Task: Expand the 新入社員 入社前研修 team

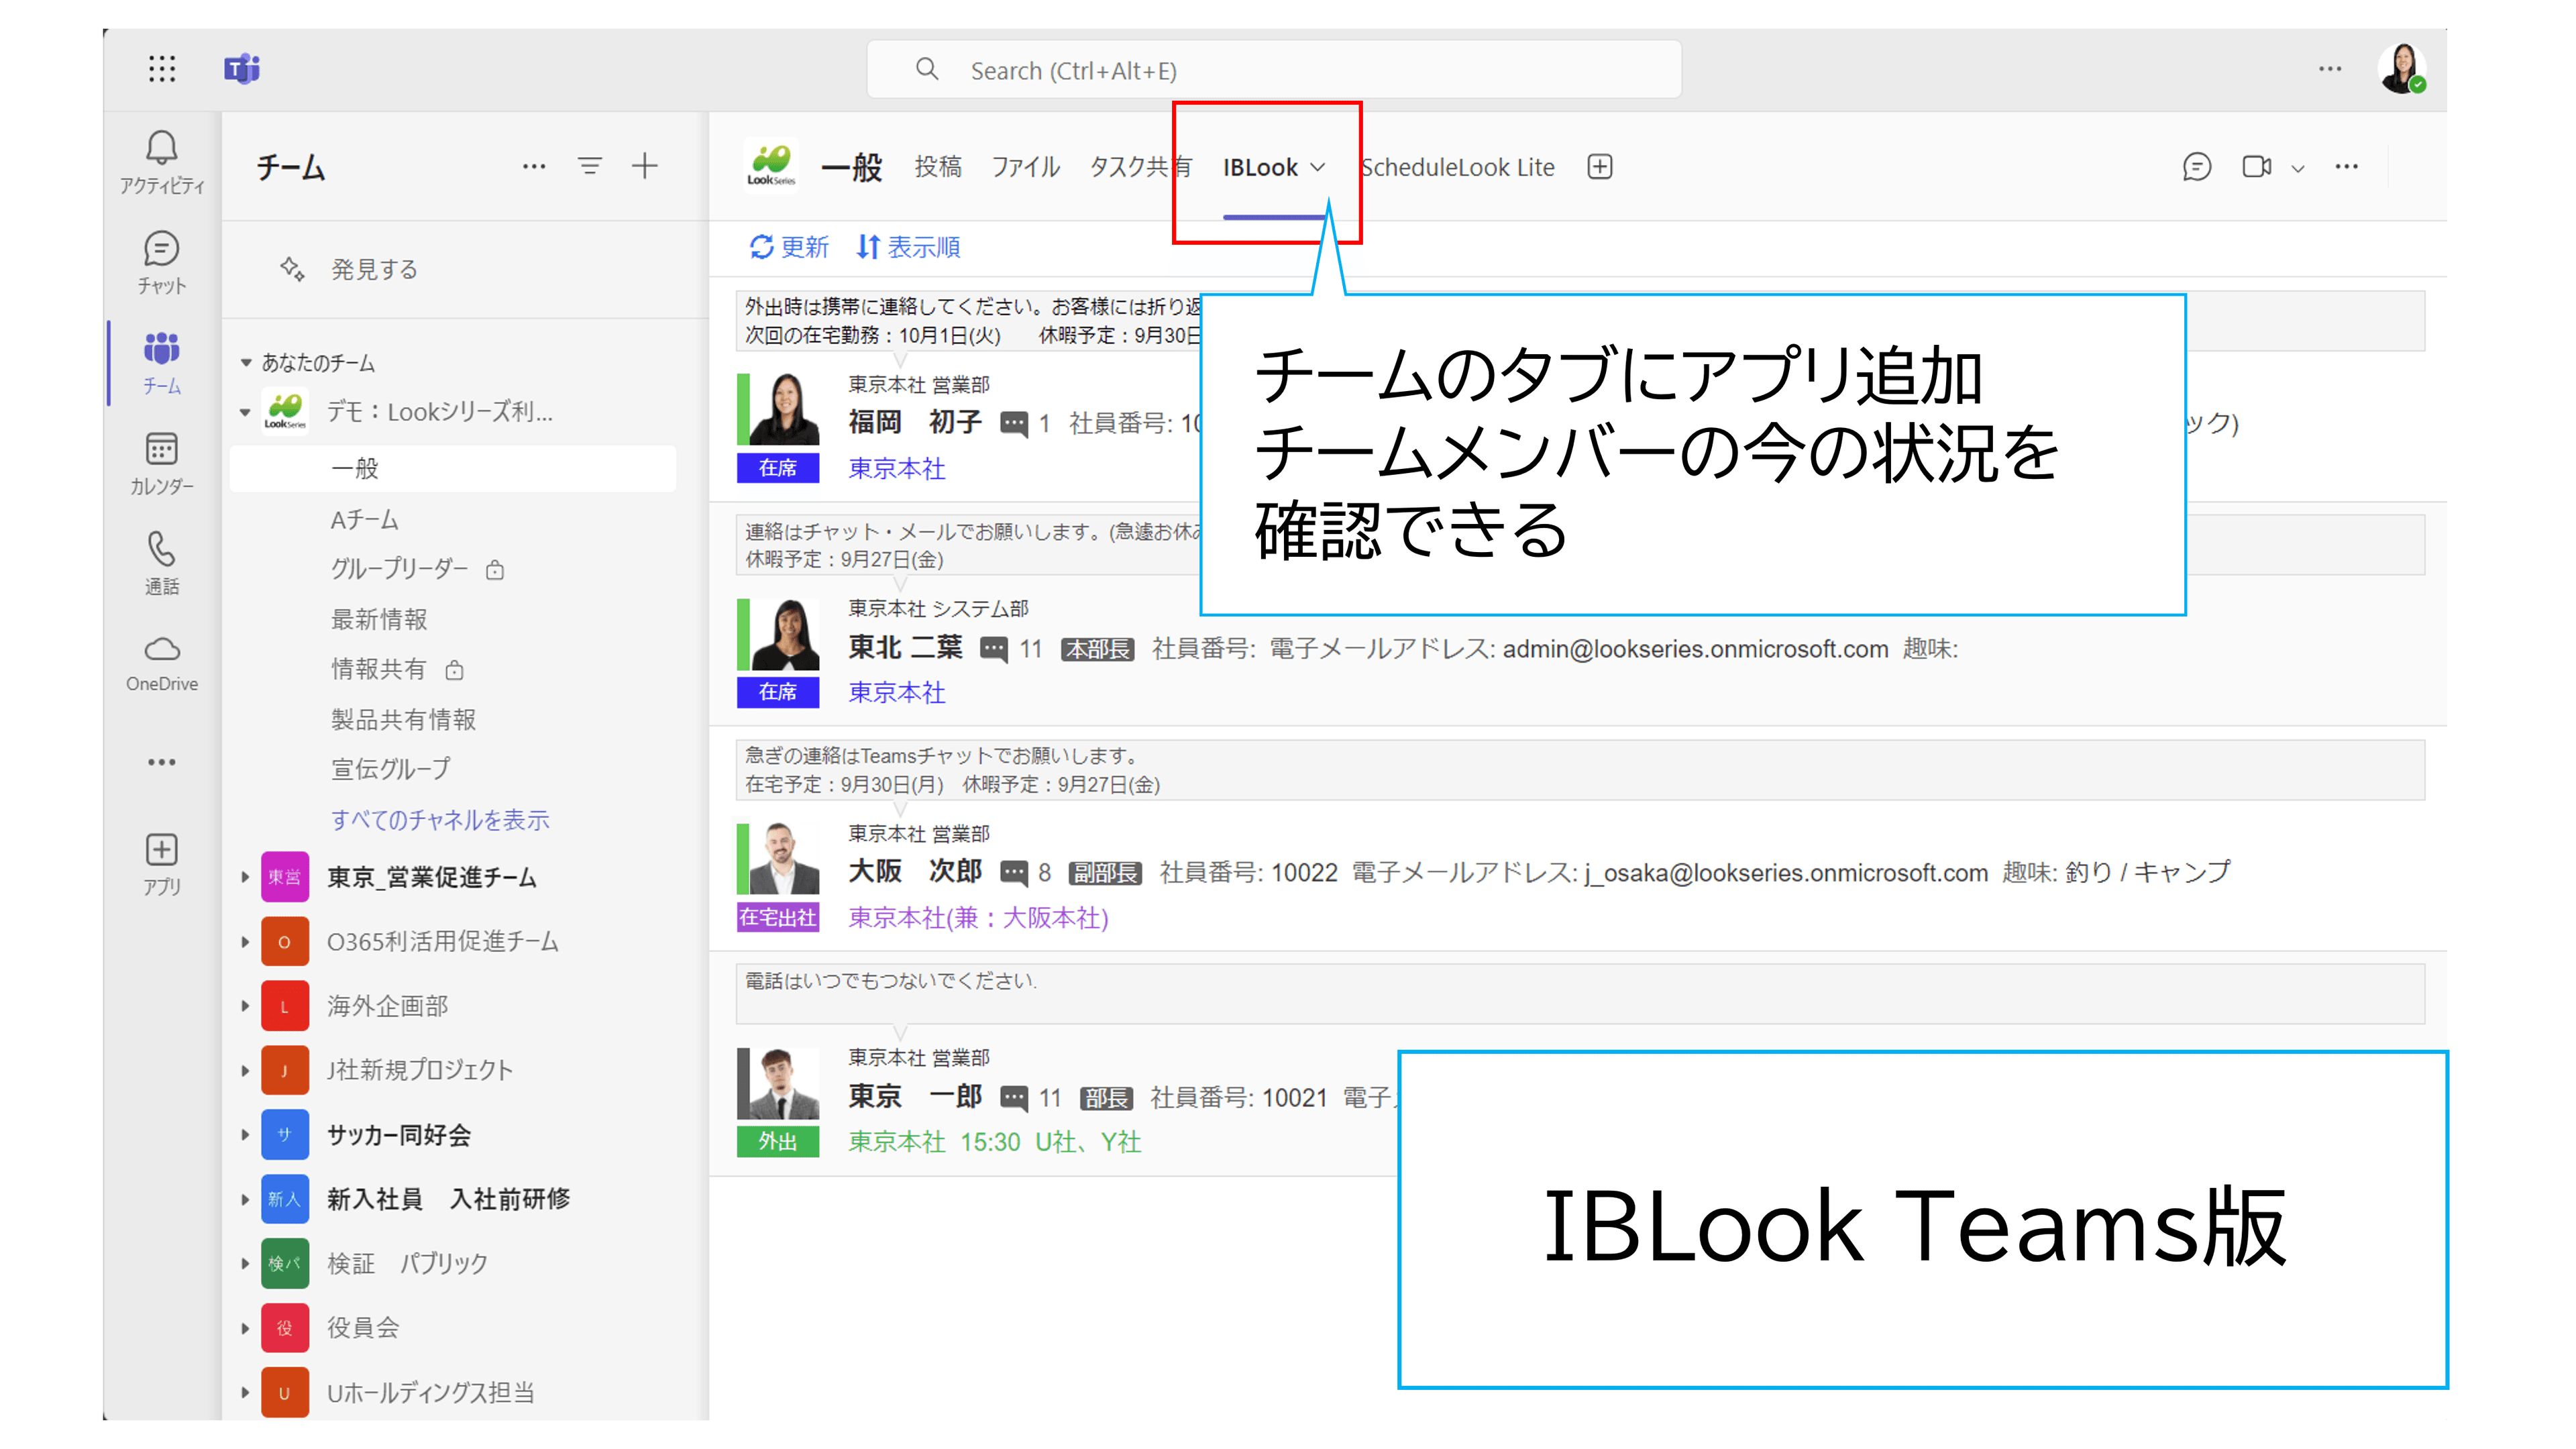Action: 246,1199
